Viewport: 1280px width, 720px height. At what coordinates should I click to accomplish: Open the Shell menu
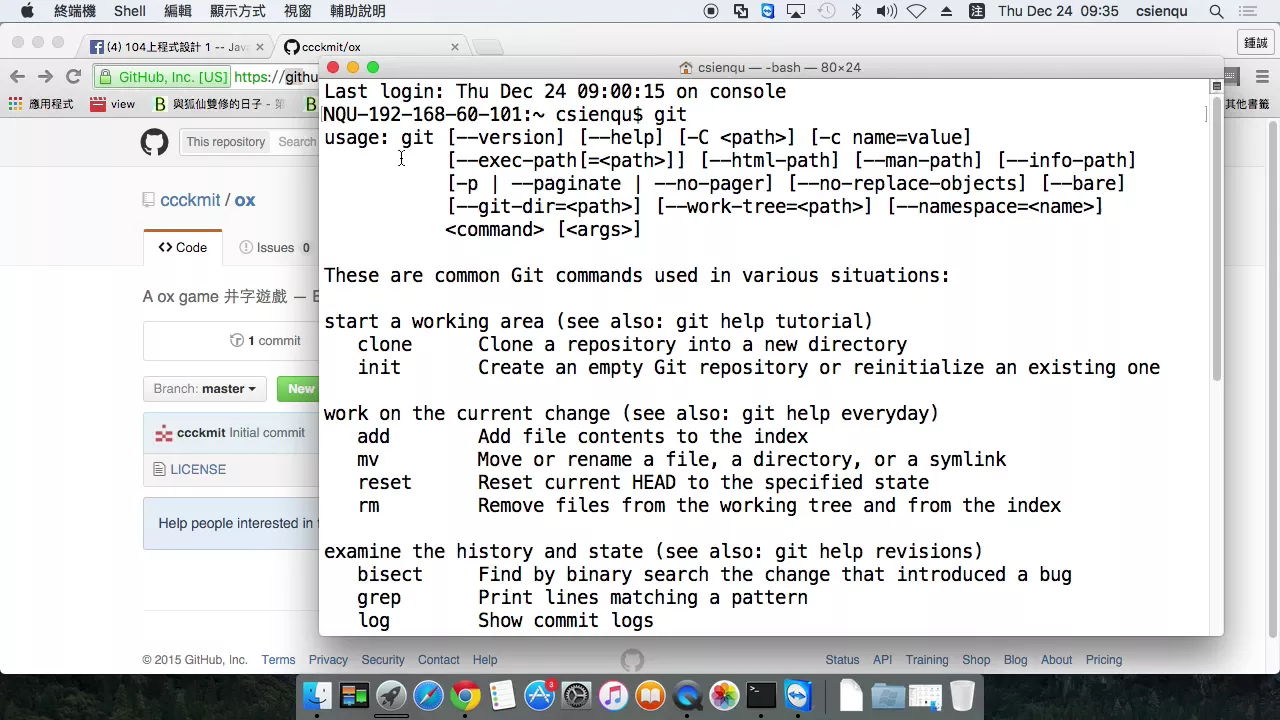(x=130, y=11)
